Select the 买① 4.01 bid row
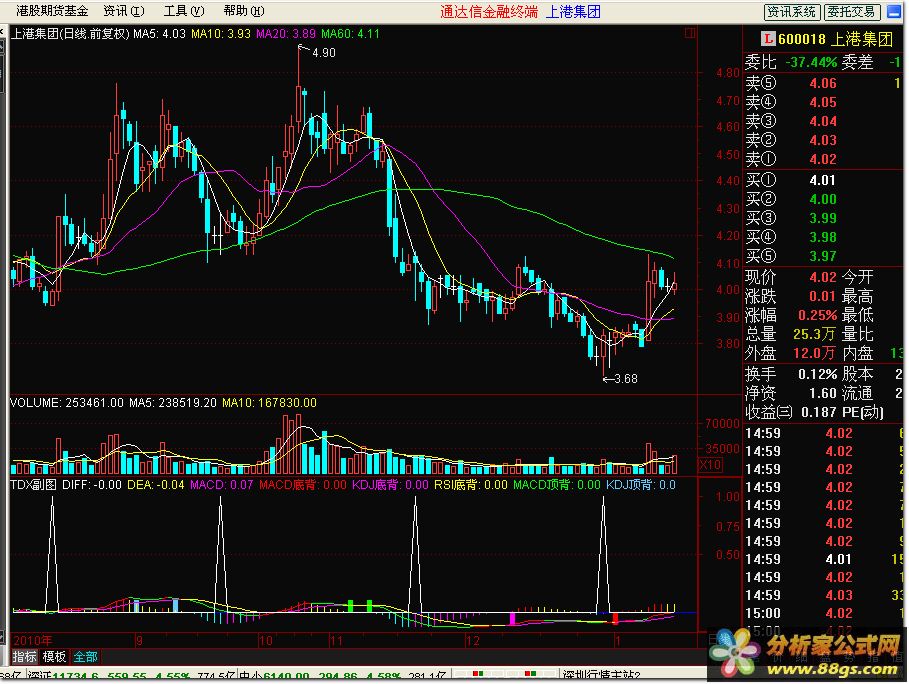This screenshot has height=684, width=909. tap(823, 180)
